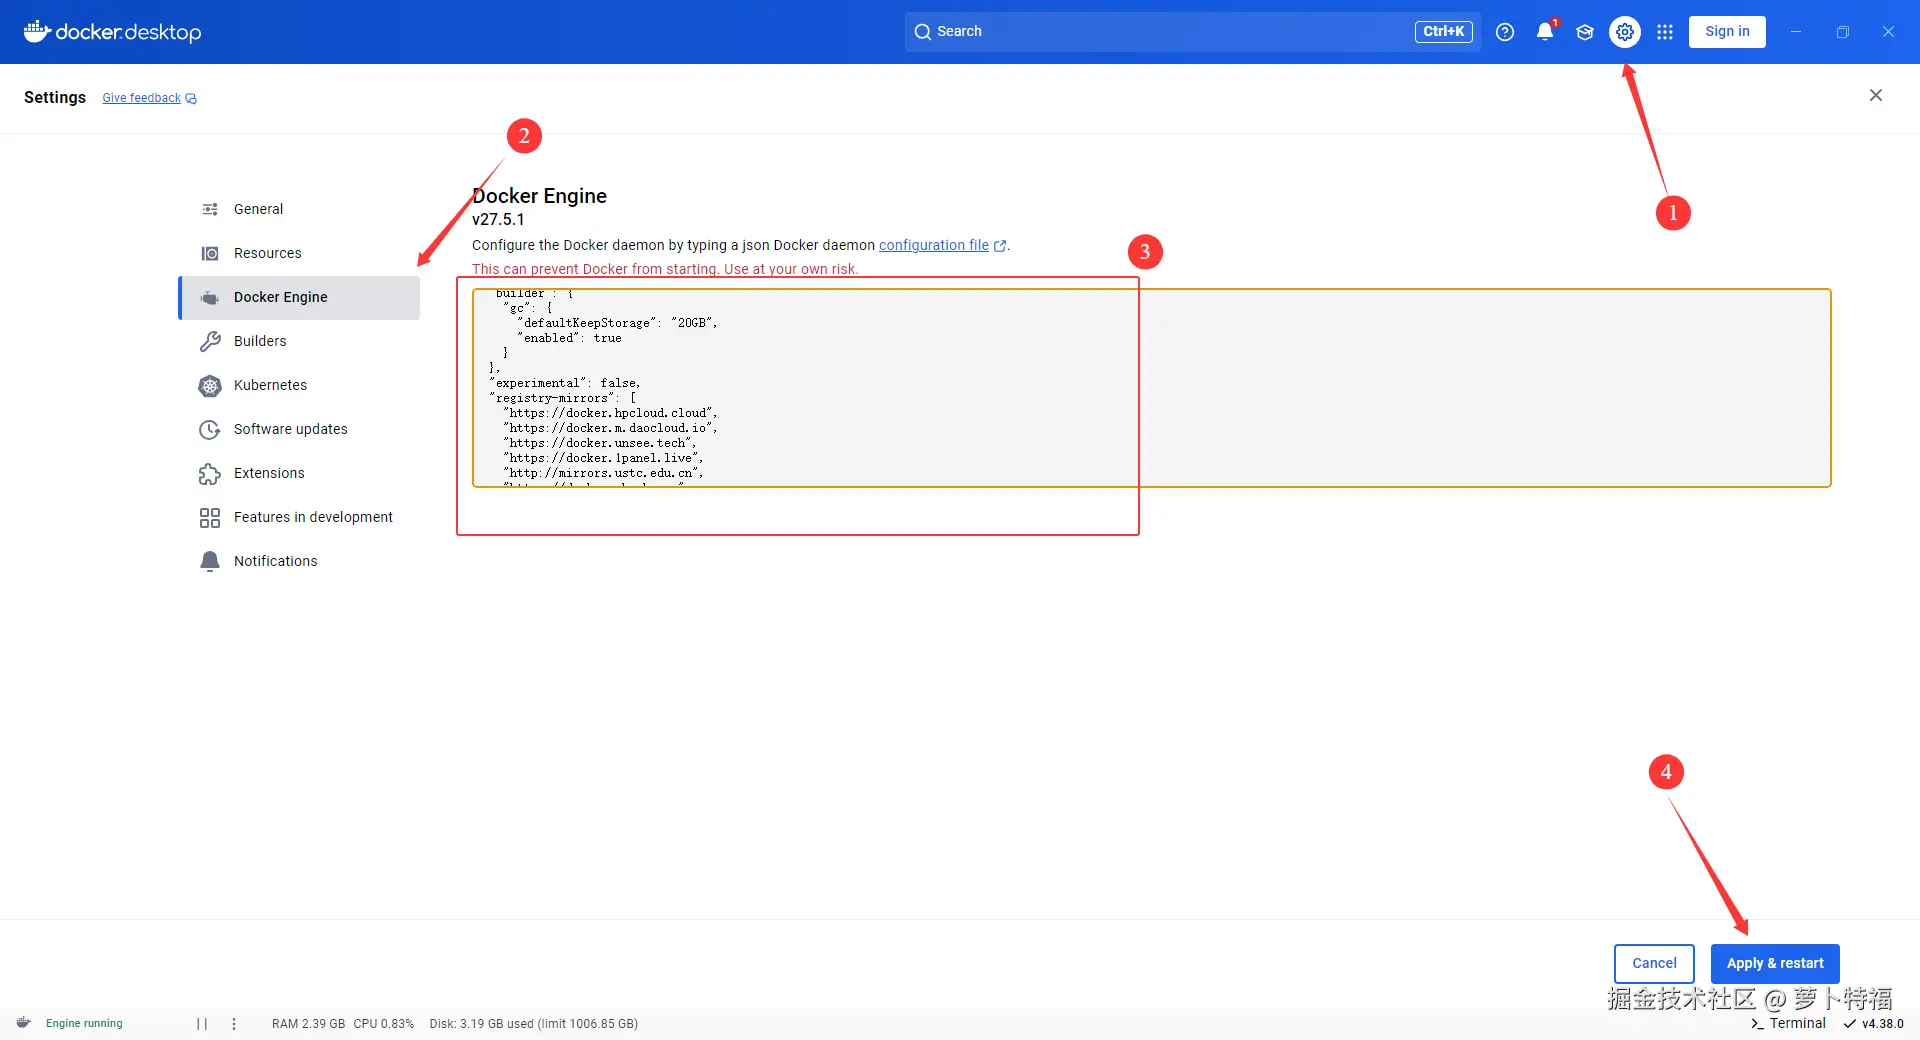Click the Extensions puzzle piece icon
Screen dimensions: 1920x1040
210,473
